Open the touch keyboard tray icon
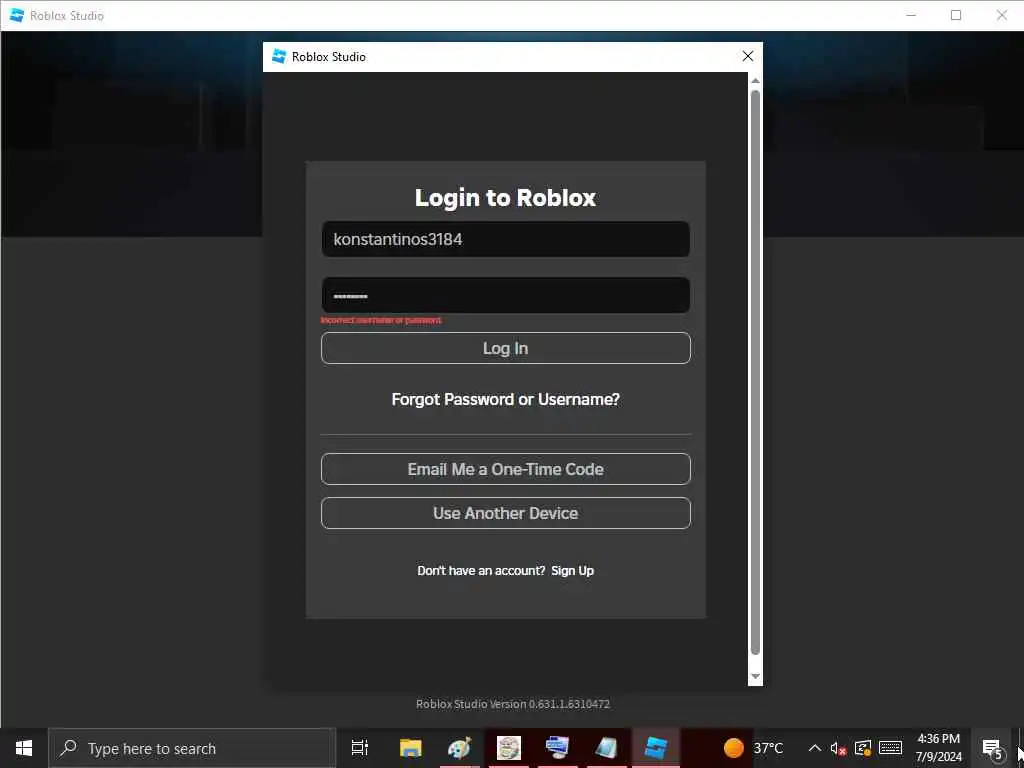This screenshot has height=768, width=1024. 890,748
